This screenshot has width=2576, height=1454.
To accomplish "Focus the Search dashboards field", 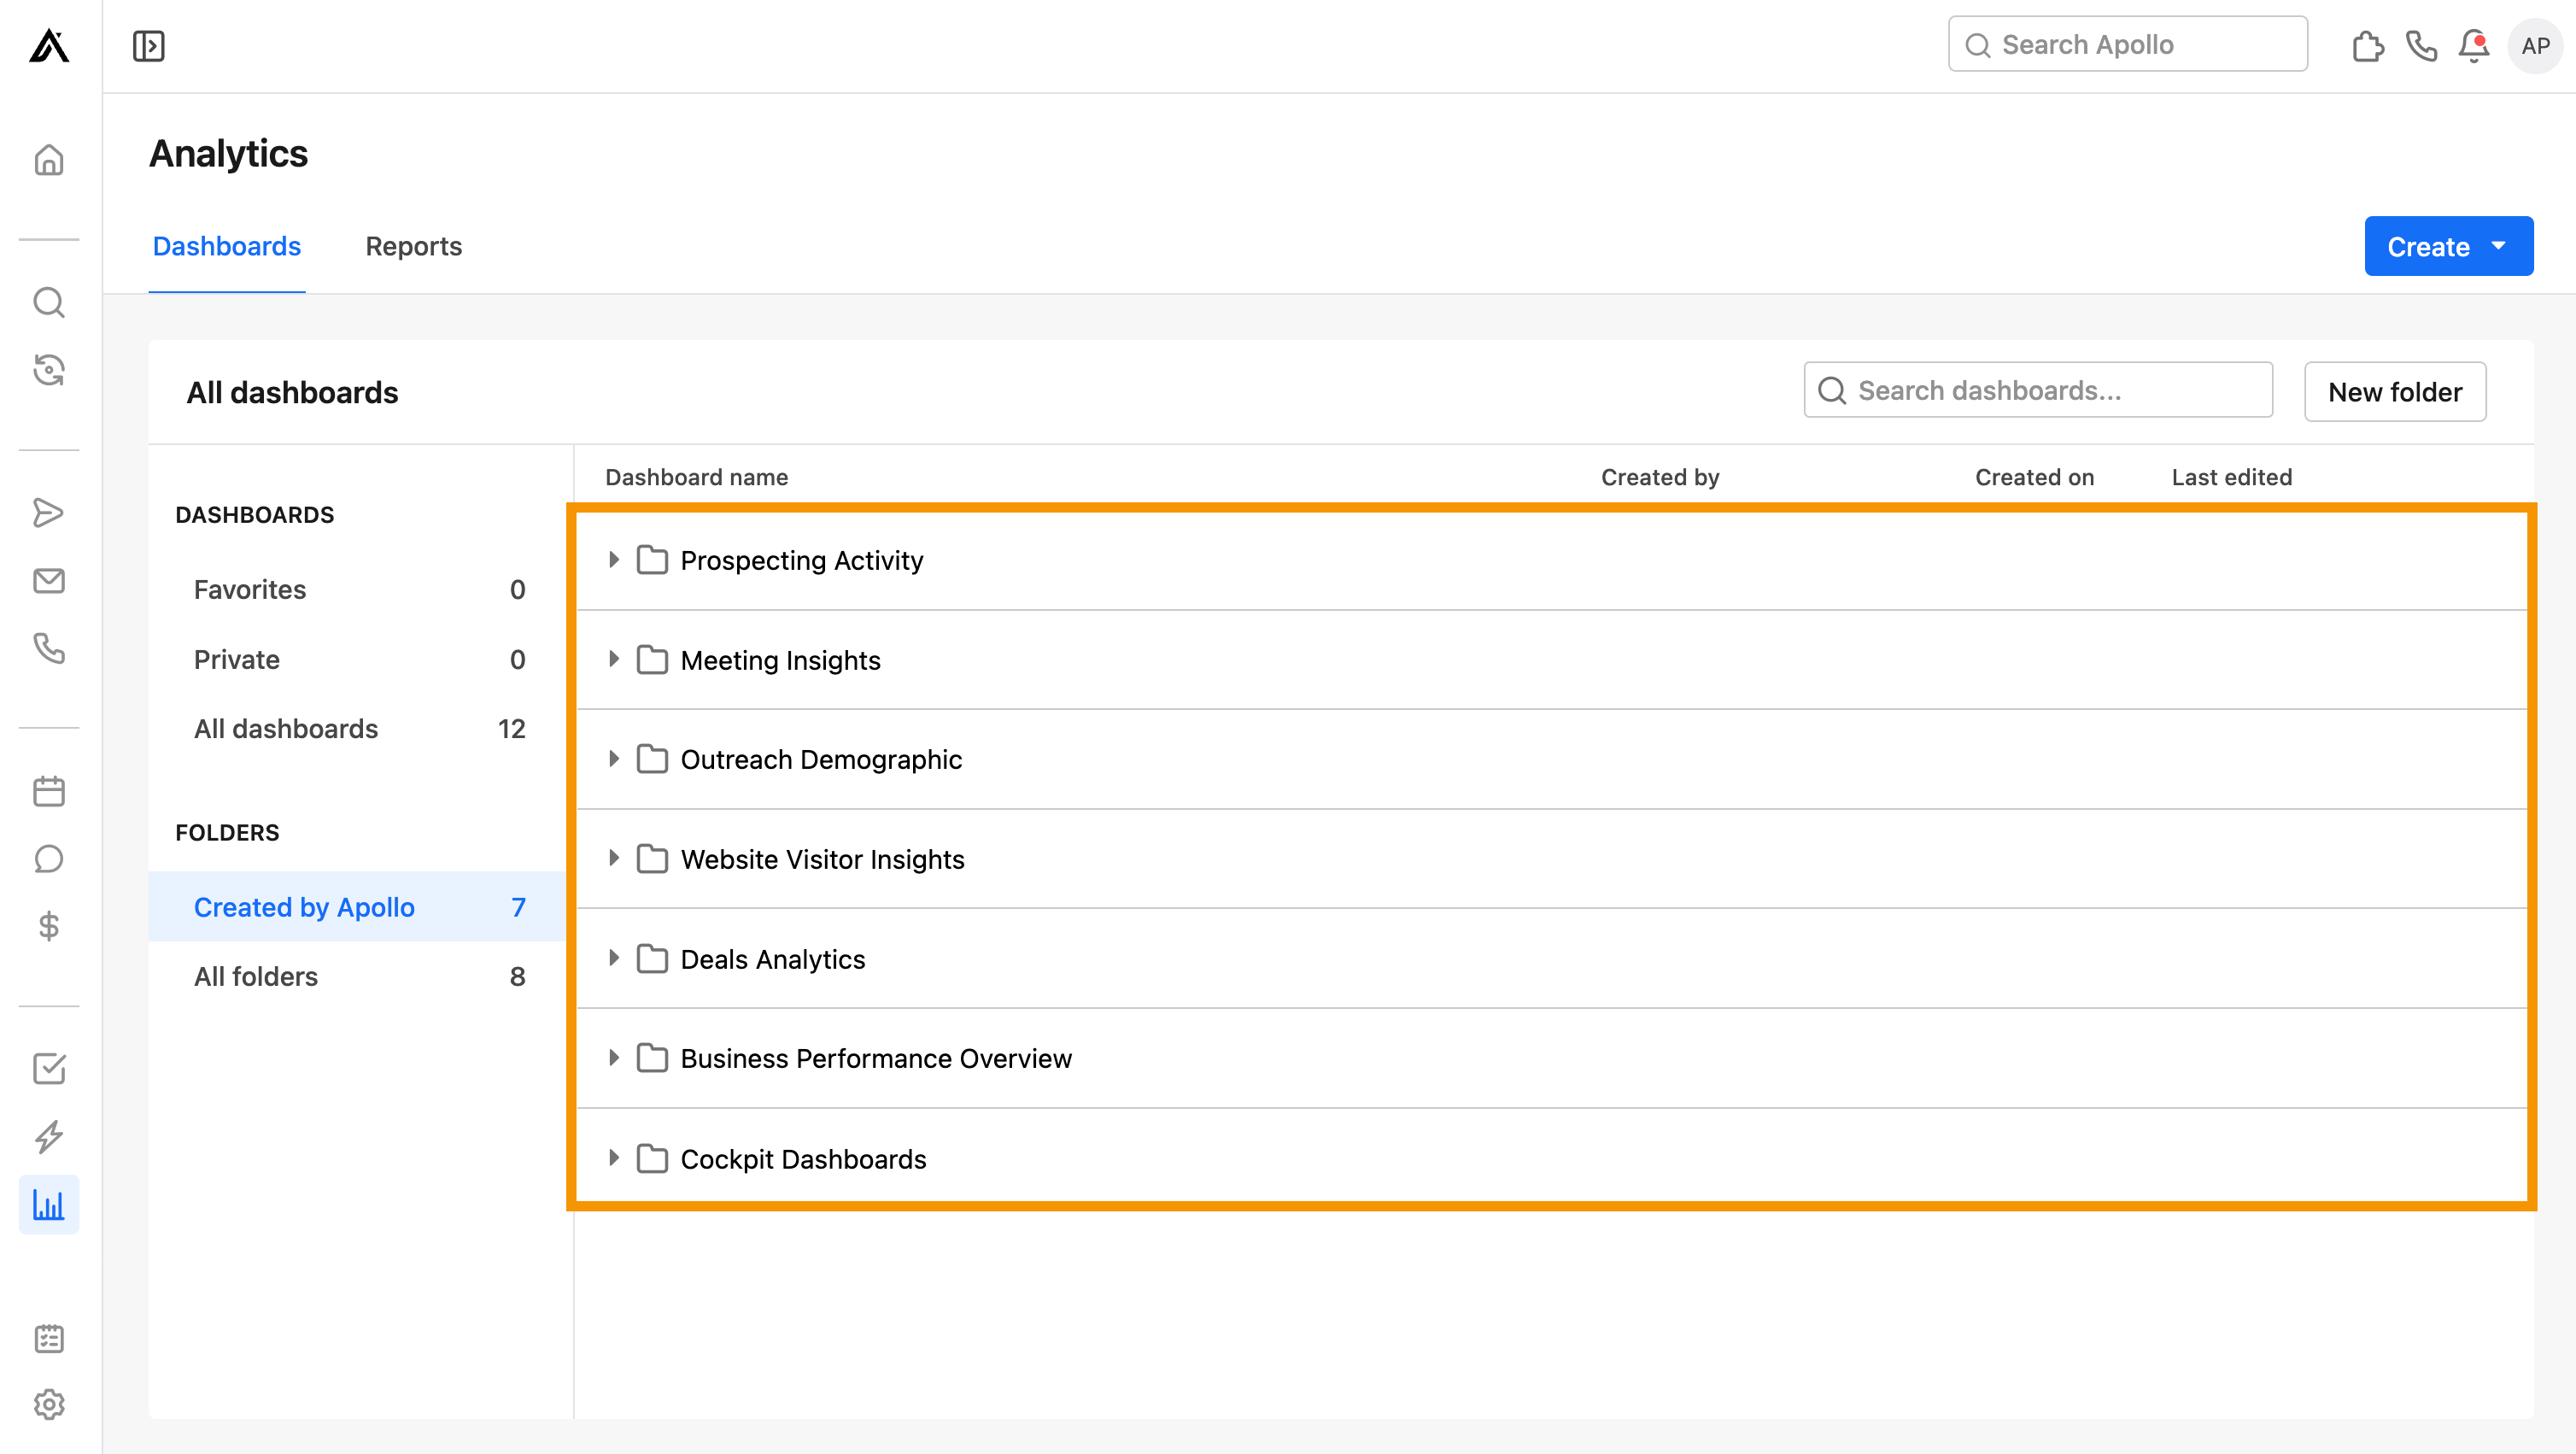I will pyautogui.click(x=2038, y=390).
